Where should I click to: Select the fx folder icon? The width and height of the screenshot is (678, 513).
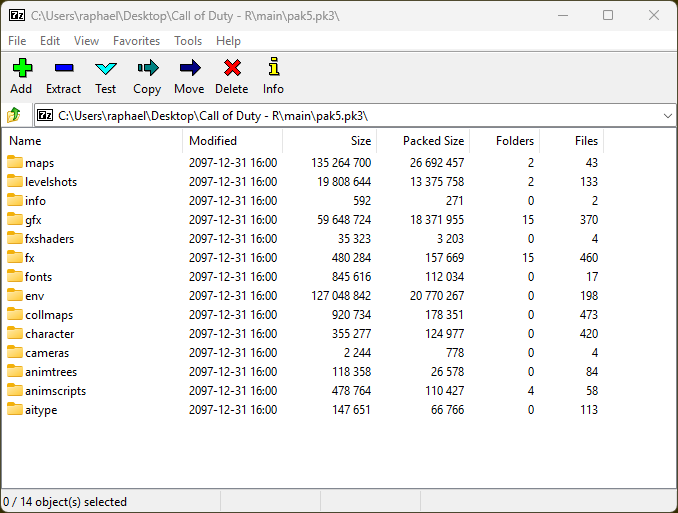[15, 257]
